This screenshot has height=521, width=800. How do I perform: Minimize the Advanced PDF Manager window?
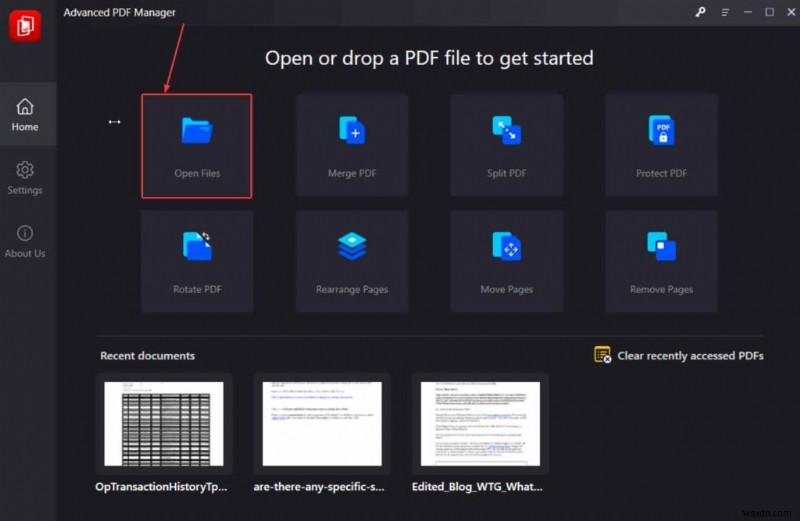point(747,12)
